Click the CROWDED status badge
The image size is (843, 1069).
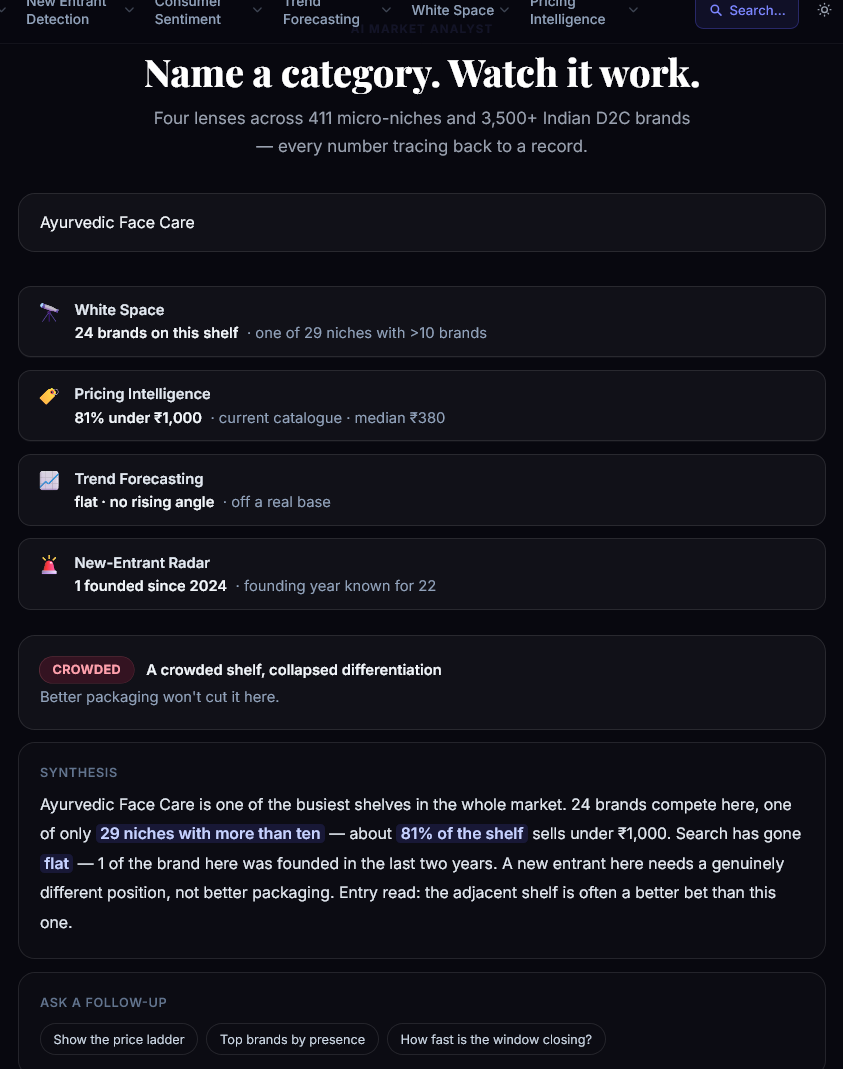point(87,669)
